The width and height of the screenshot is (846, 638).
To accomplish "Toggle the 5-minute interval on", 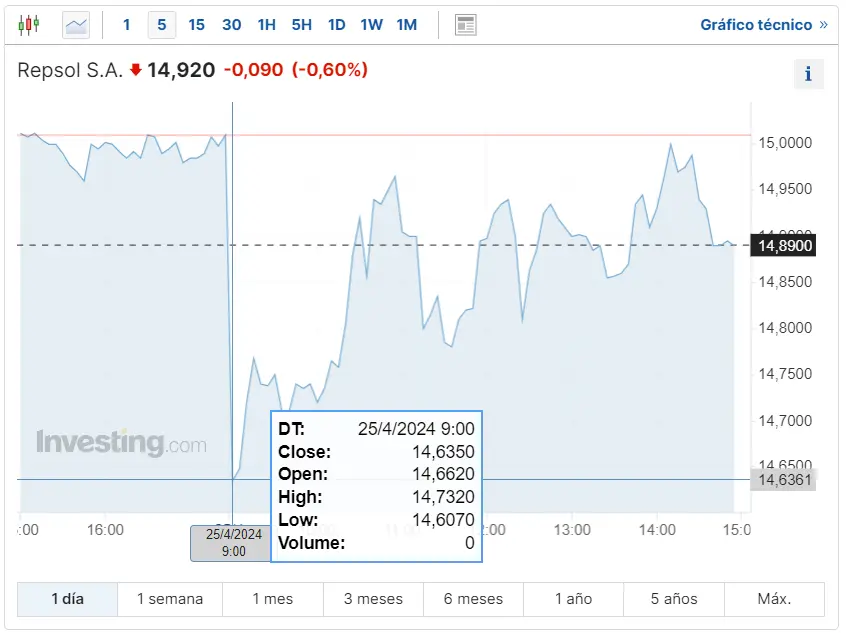I will [161, 24].
